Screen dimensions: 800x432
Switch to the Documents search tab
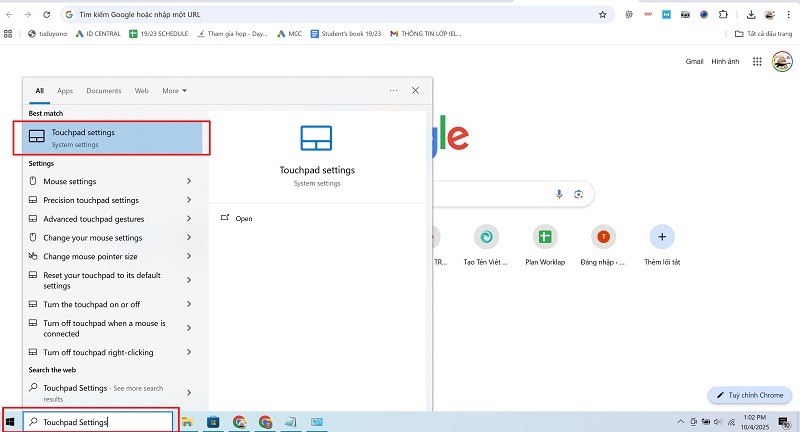[x=104, y=91]
